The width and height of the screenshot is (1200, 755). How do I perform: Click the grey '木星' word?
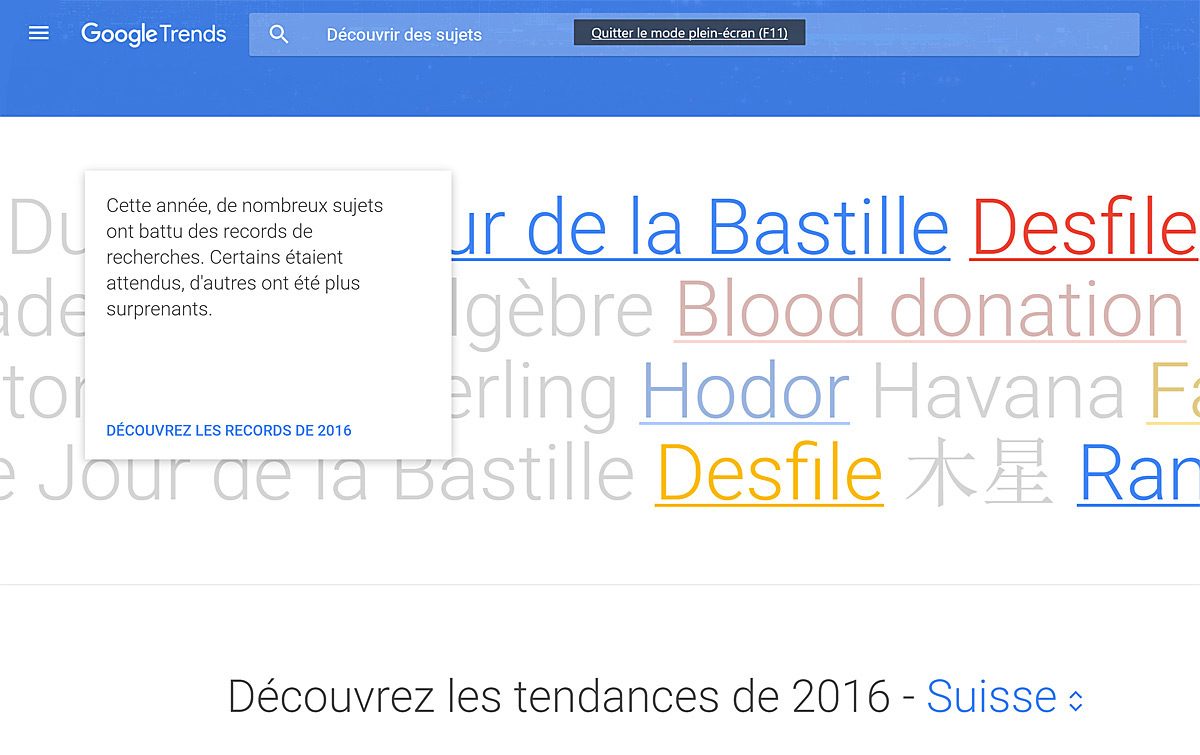pyautogui.click(x=980, y=473)
